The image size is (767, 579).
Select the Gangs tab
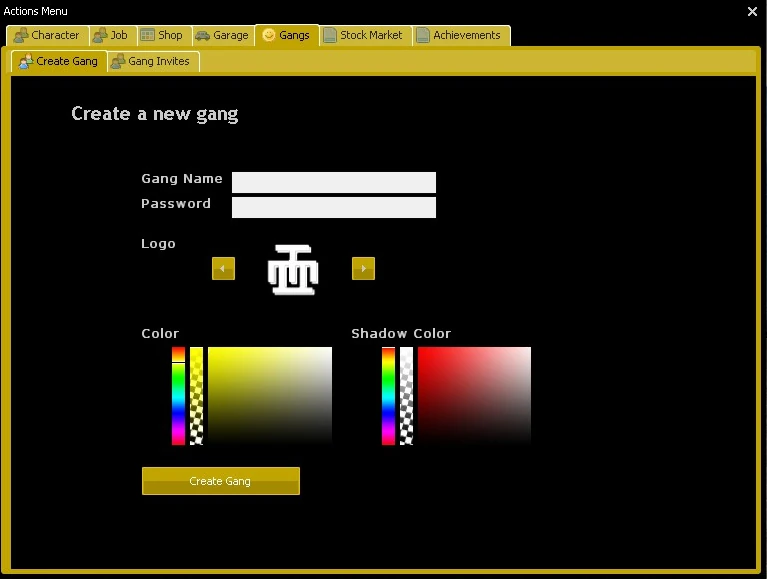(287, 35)
